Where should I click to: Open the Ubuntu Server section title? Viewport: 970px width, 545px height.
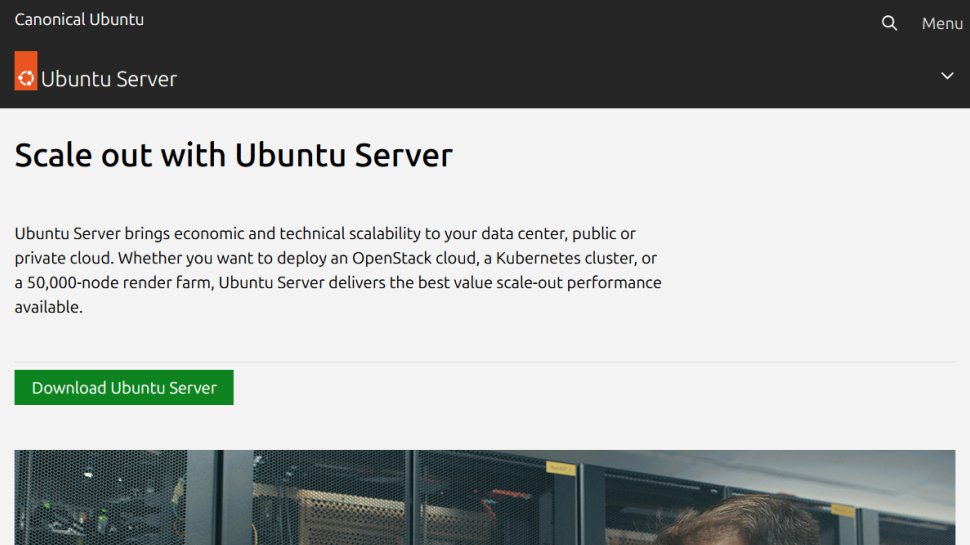click(x=109, y=79)
